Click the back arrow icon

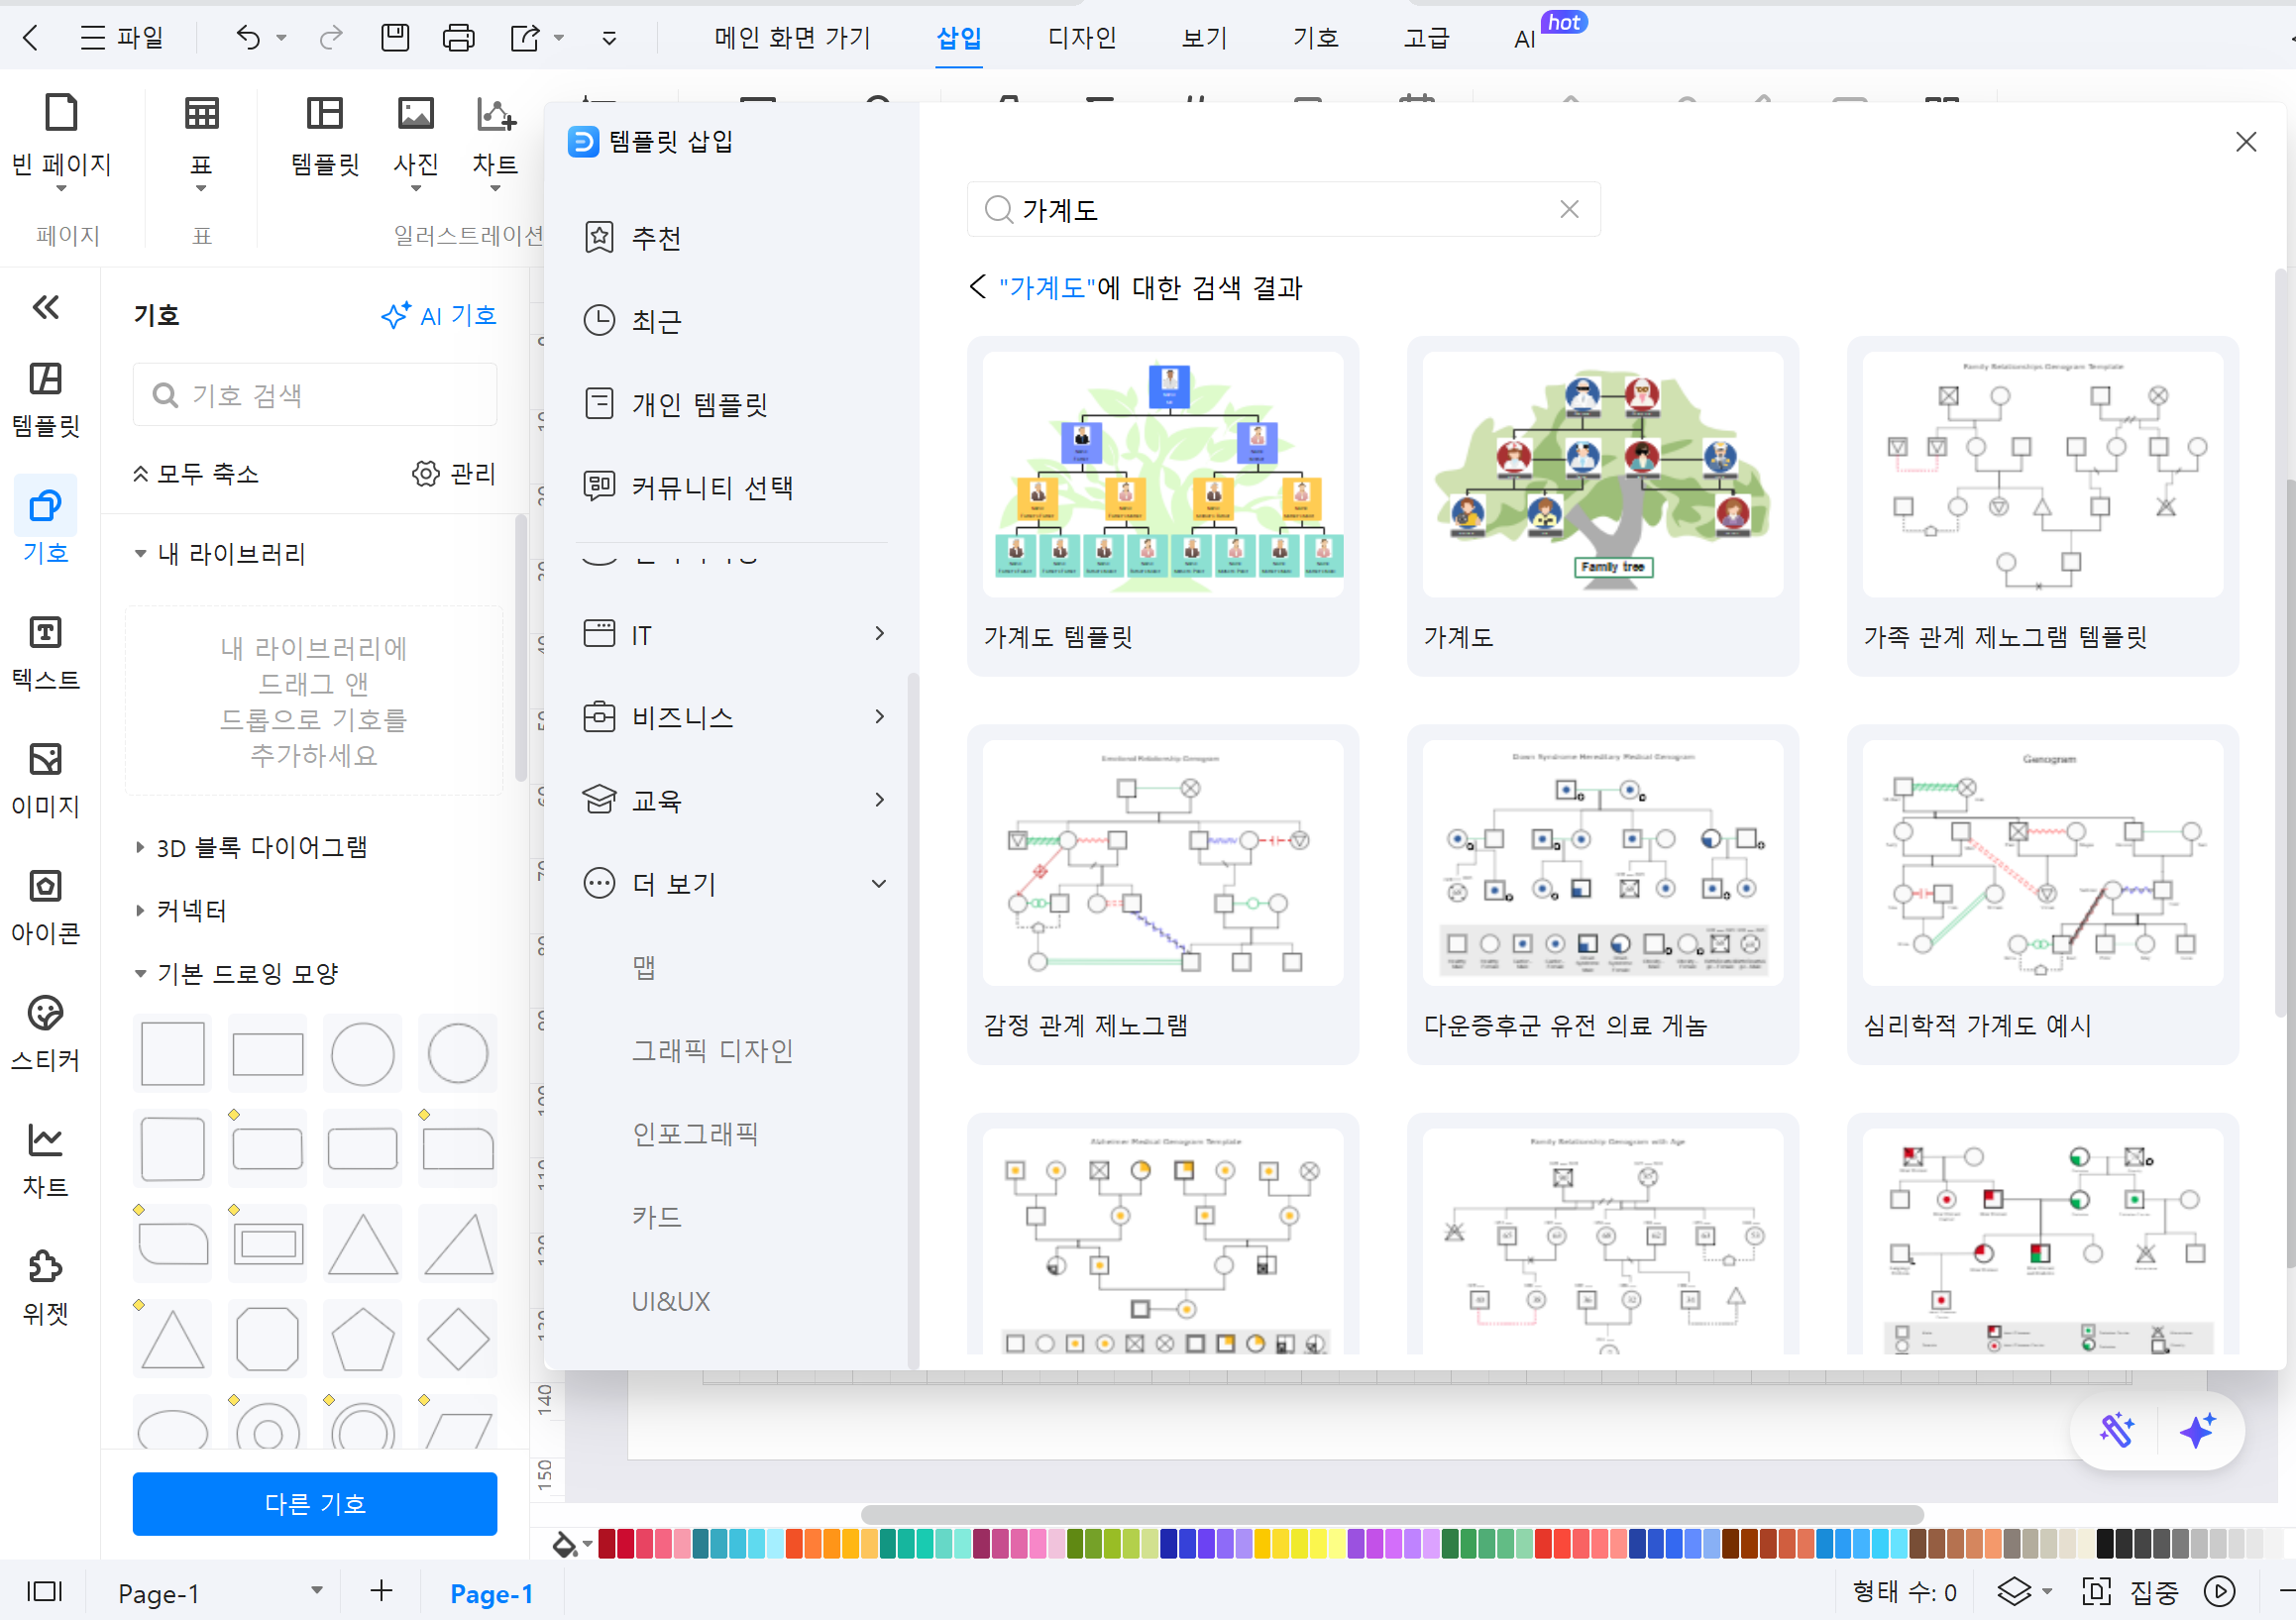(x=31, y=38)
